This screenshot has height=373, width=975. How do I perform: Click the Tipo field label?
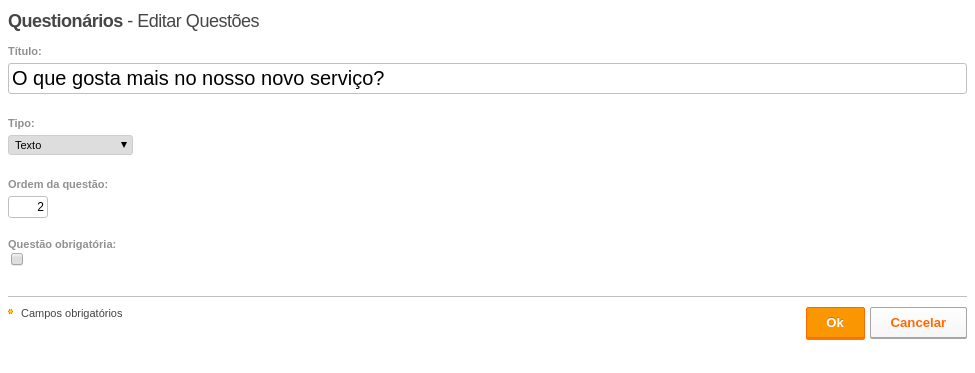click(x=21, y=123)
